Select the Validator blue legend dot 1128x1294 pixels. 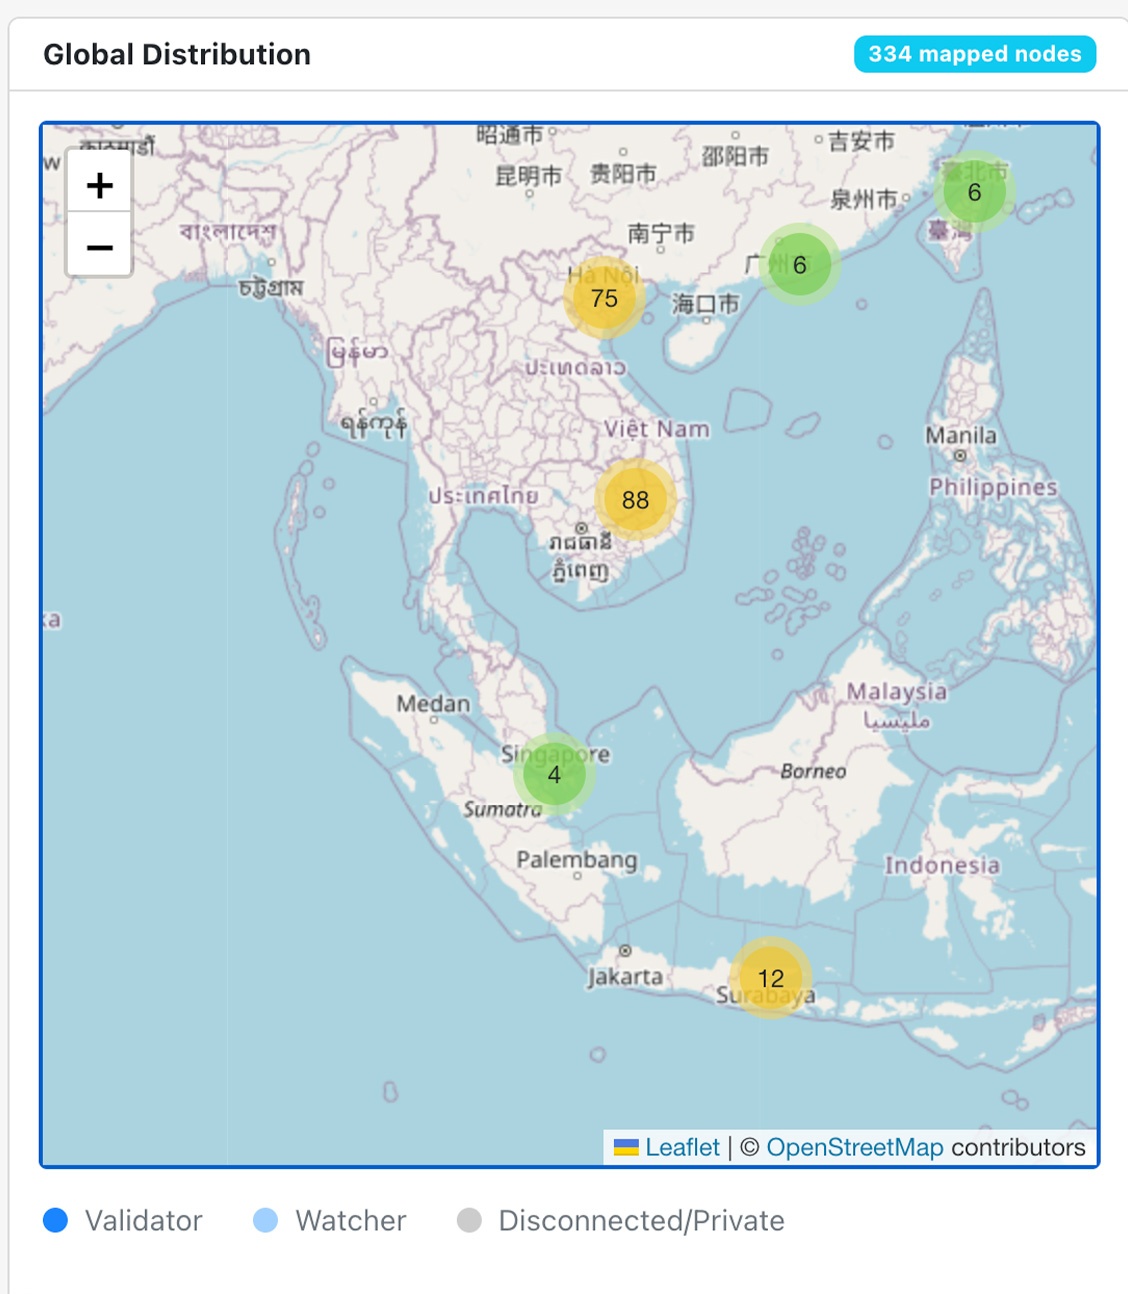56,1220
